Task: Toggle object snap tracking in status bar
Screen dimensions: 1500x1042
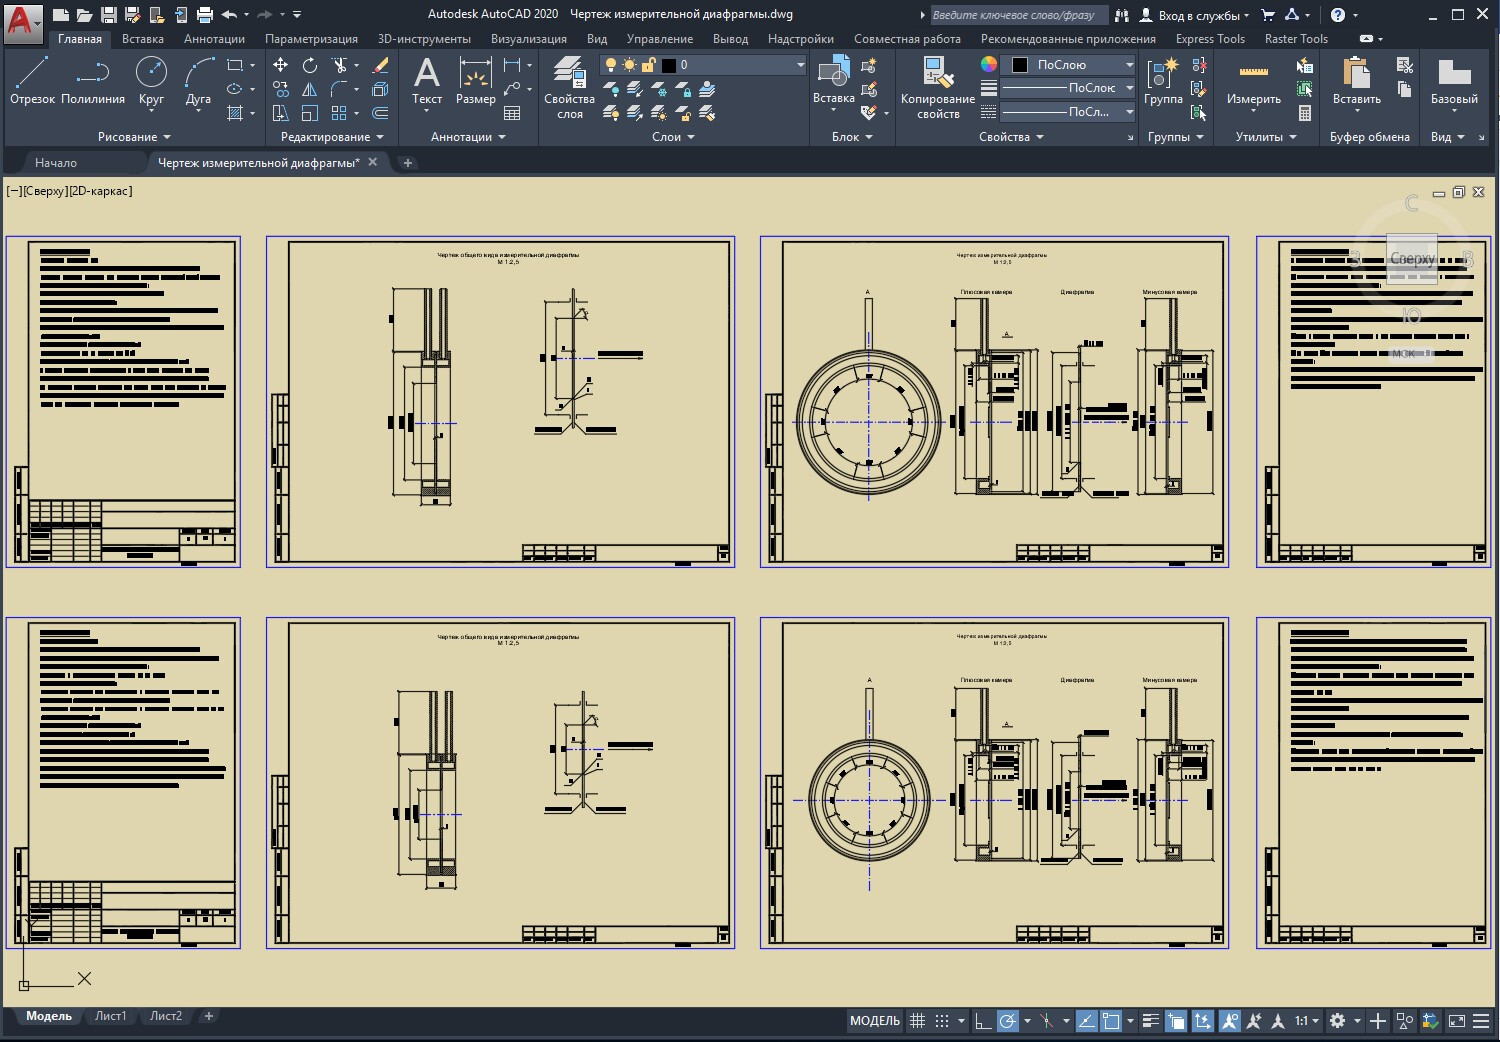Action: point(1086,1021)
